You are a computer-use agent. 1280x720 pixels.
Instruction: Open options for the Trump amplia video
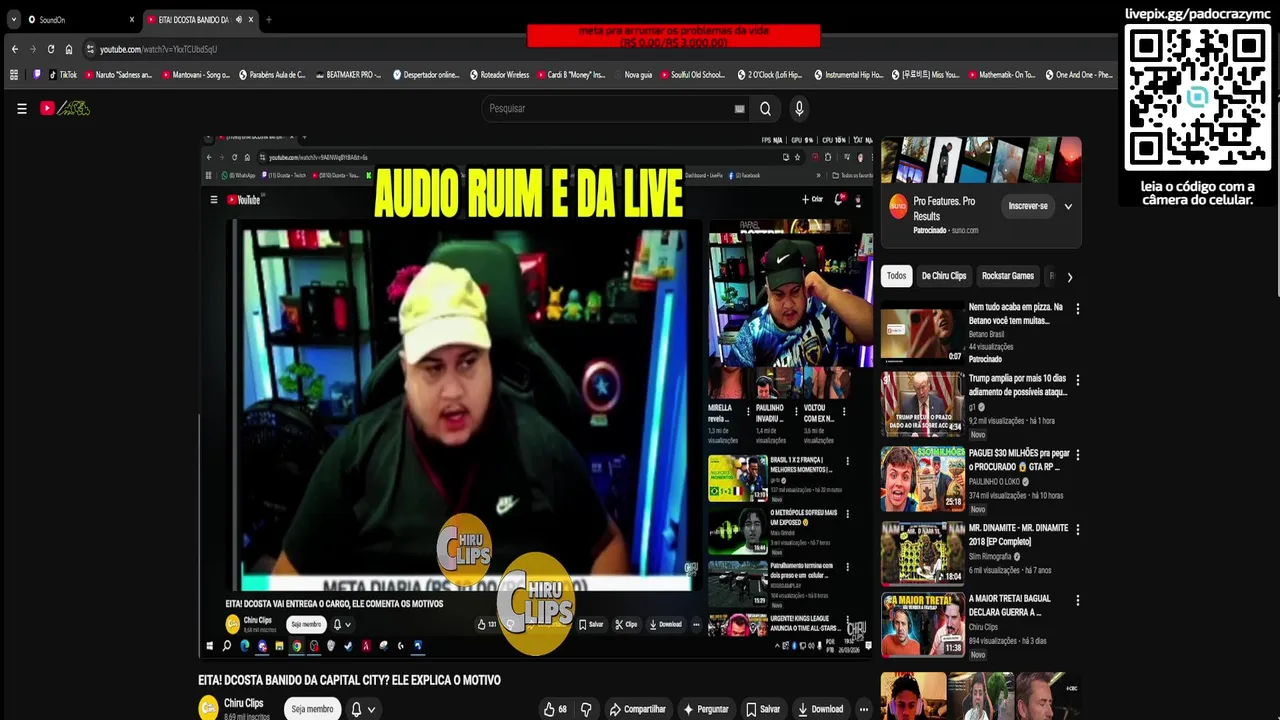[x=1077, y=380]
